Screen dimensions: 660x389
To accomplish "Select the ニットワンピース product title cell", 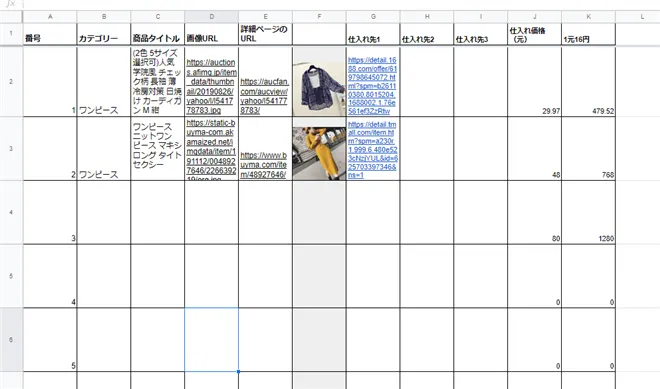I will pyautogui.click(x=157, y=149).
